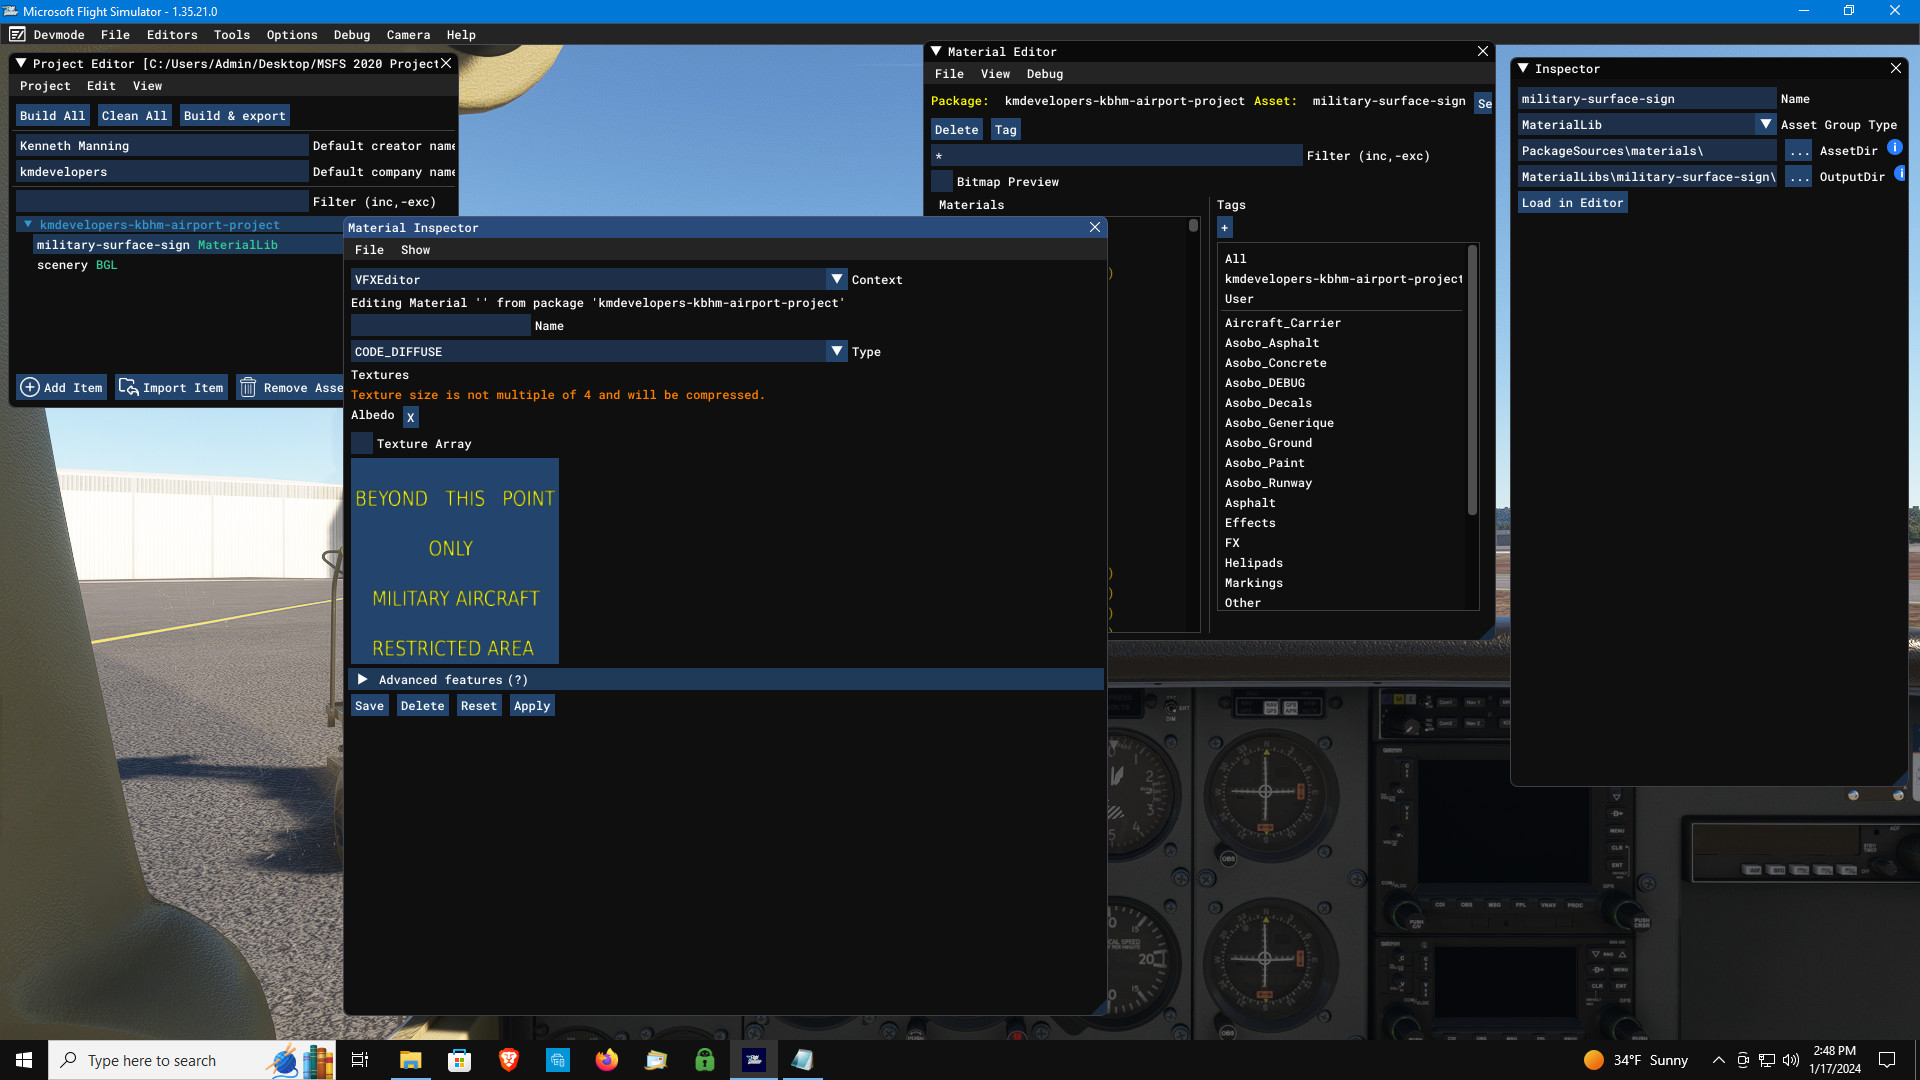1920x1080 pixels.
Task: Click the Material Editor filter field
Action: (1117, 155)
